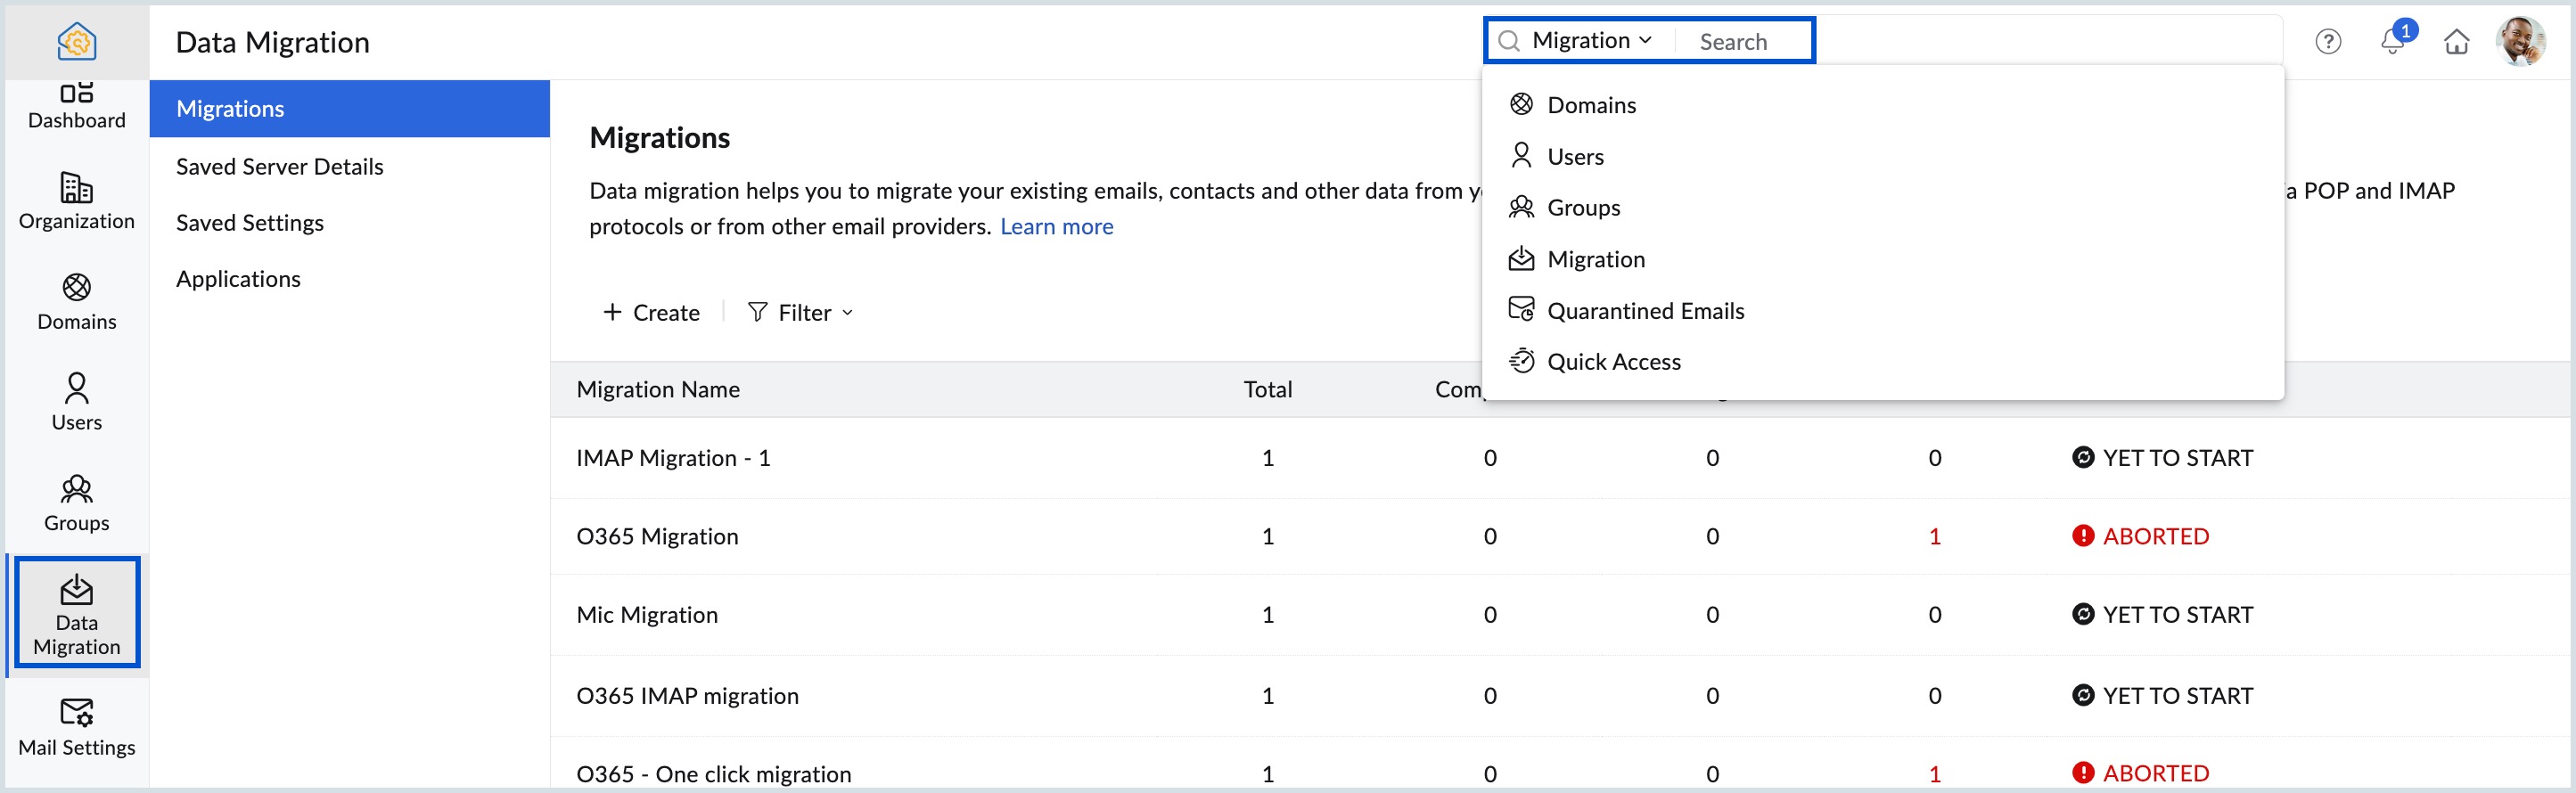Open Mail Settings from the sidebar

click(76, 726)
